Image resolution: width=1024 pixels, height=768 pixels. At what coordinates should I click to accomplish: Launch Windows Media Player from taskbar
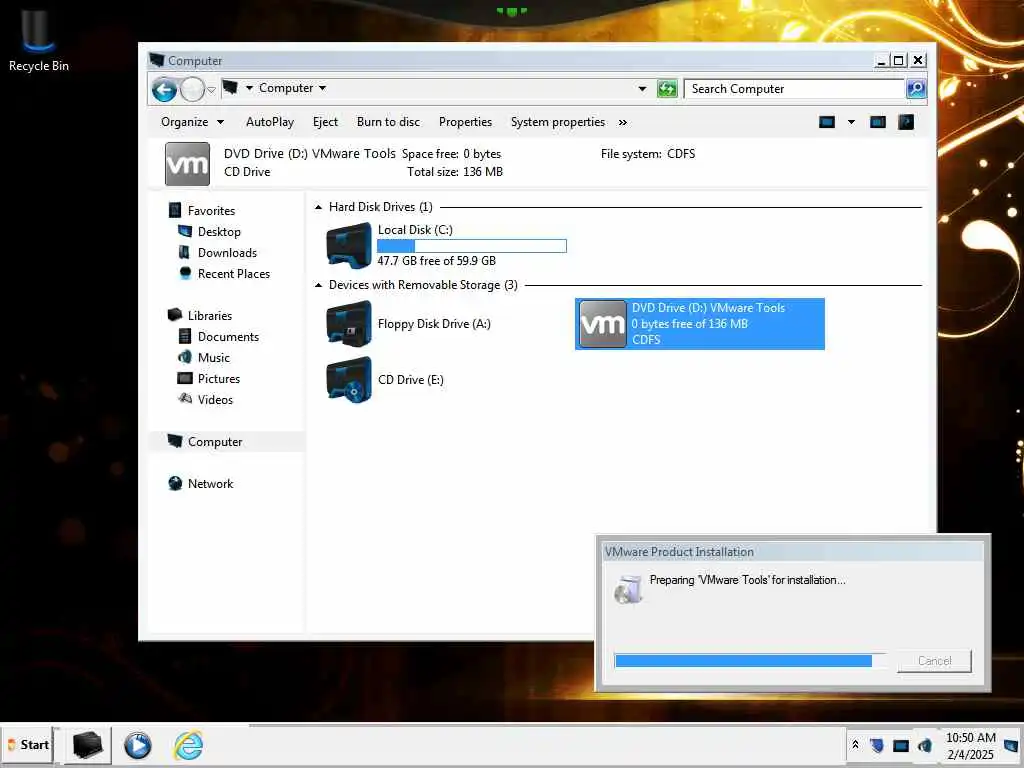pos(138,745)
